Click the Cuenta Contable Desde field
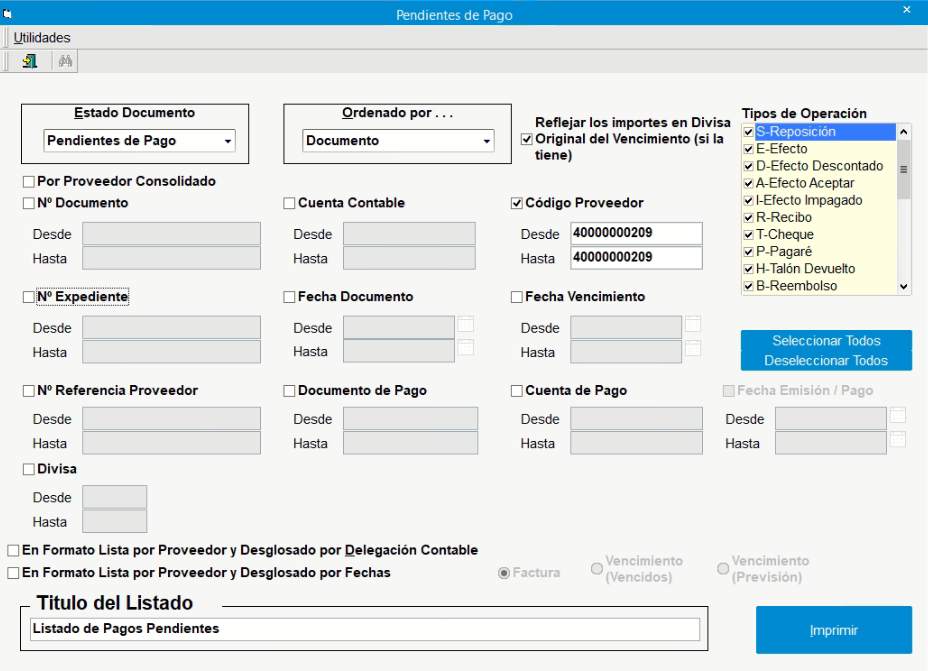 pos(409,234)
